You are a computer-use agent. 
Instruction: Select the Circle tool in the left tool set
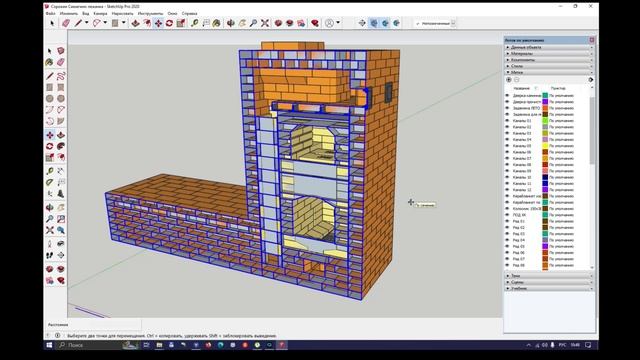[50, 98]
